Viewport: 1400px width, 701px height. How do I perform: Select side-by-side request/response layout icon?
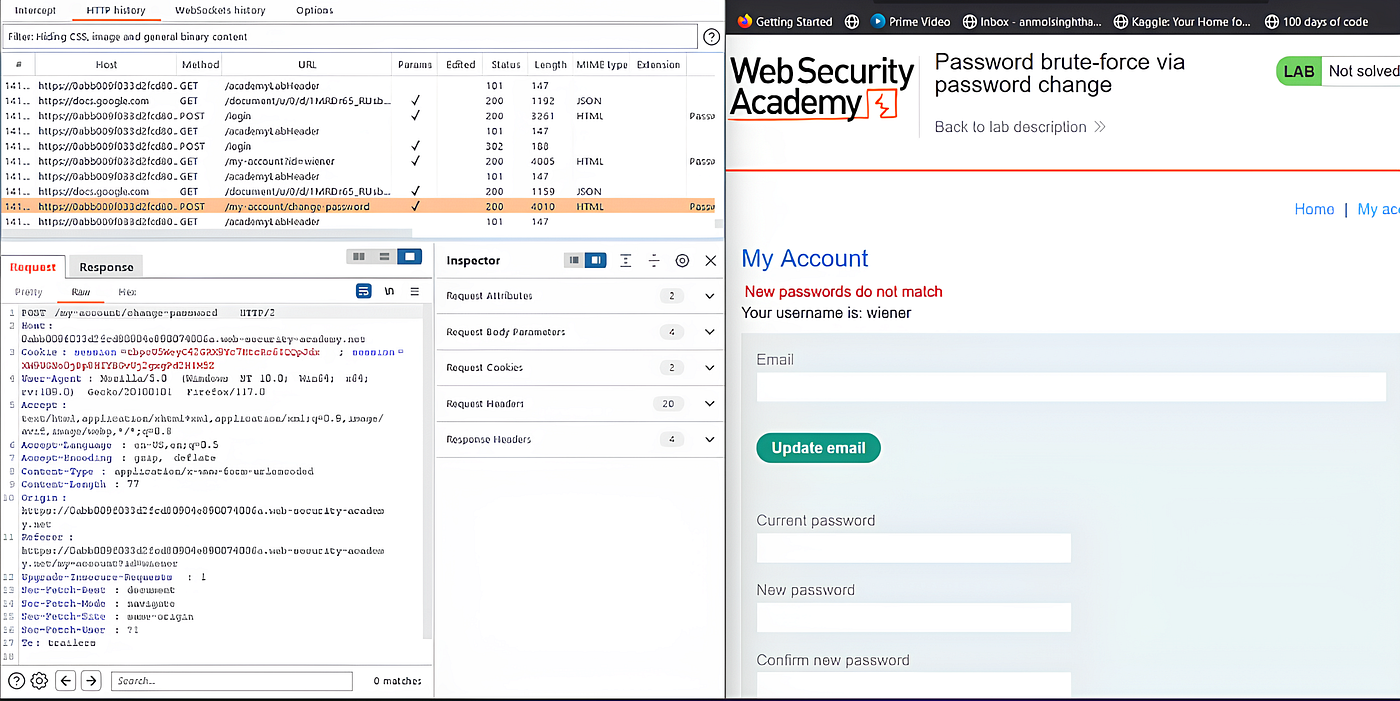358,257
